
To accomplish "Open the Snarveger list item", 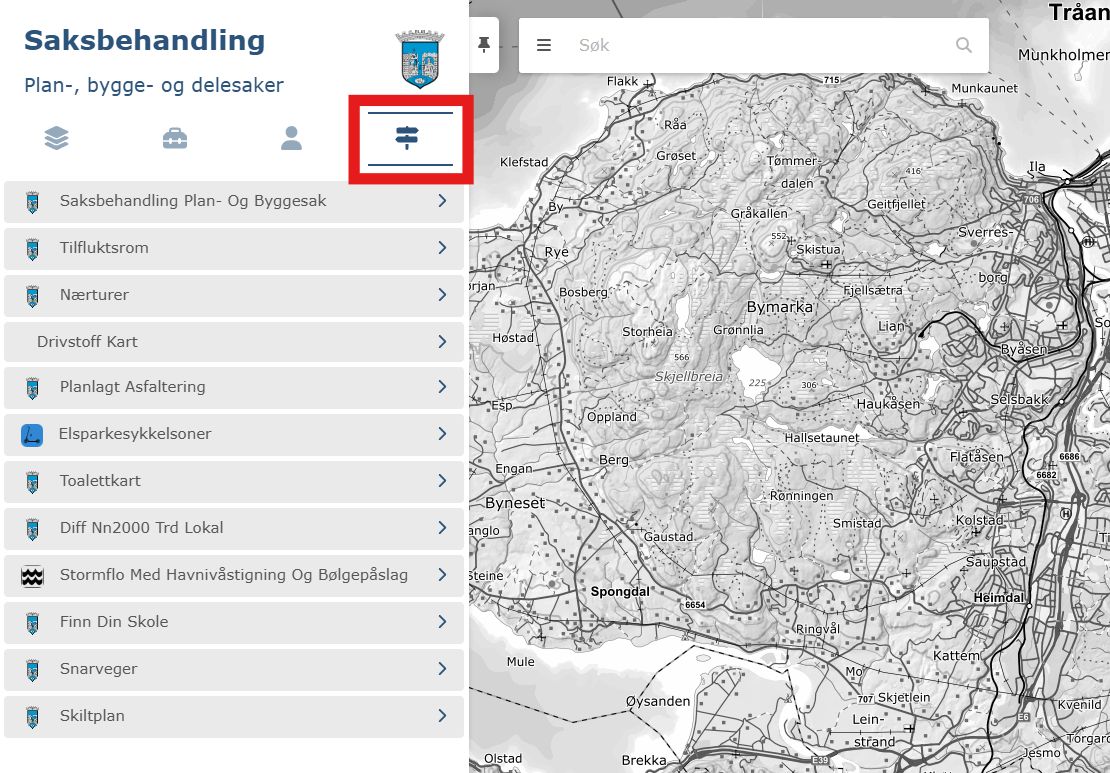I will tap(98, 669).
